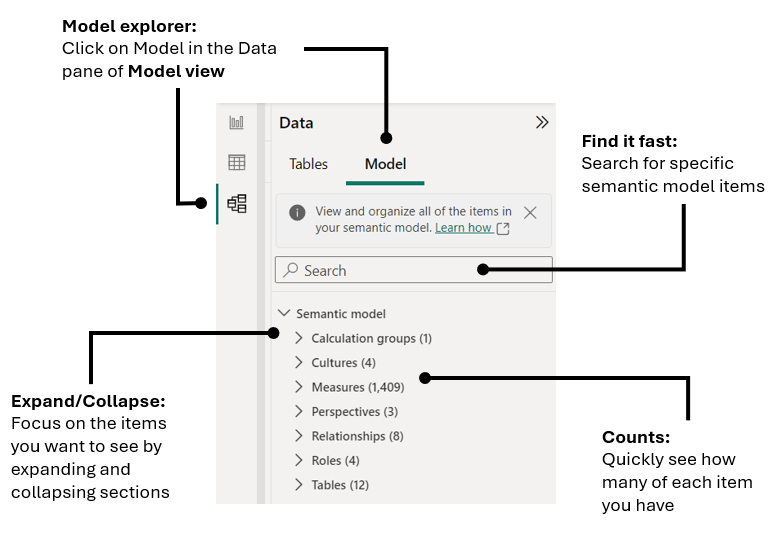The width and height of the screenshot is (784, 543).
Task: Expand the Relationships chevron
Action: 298,436
